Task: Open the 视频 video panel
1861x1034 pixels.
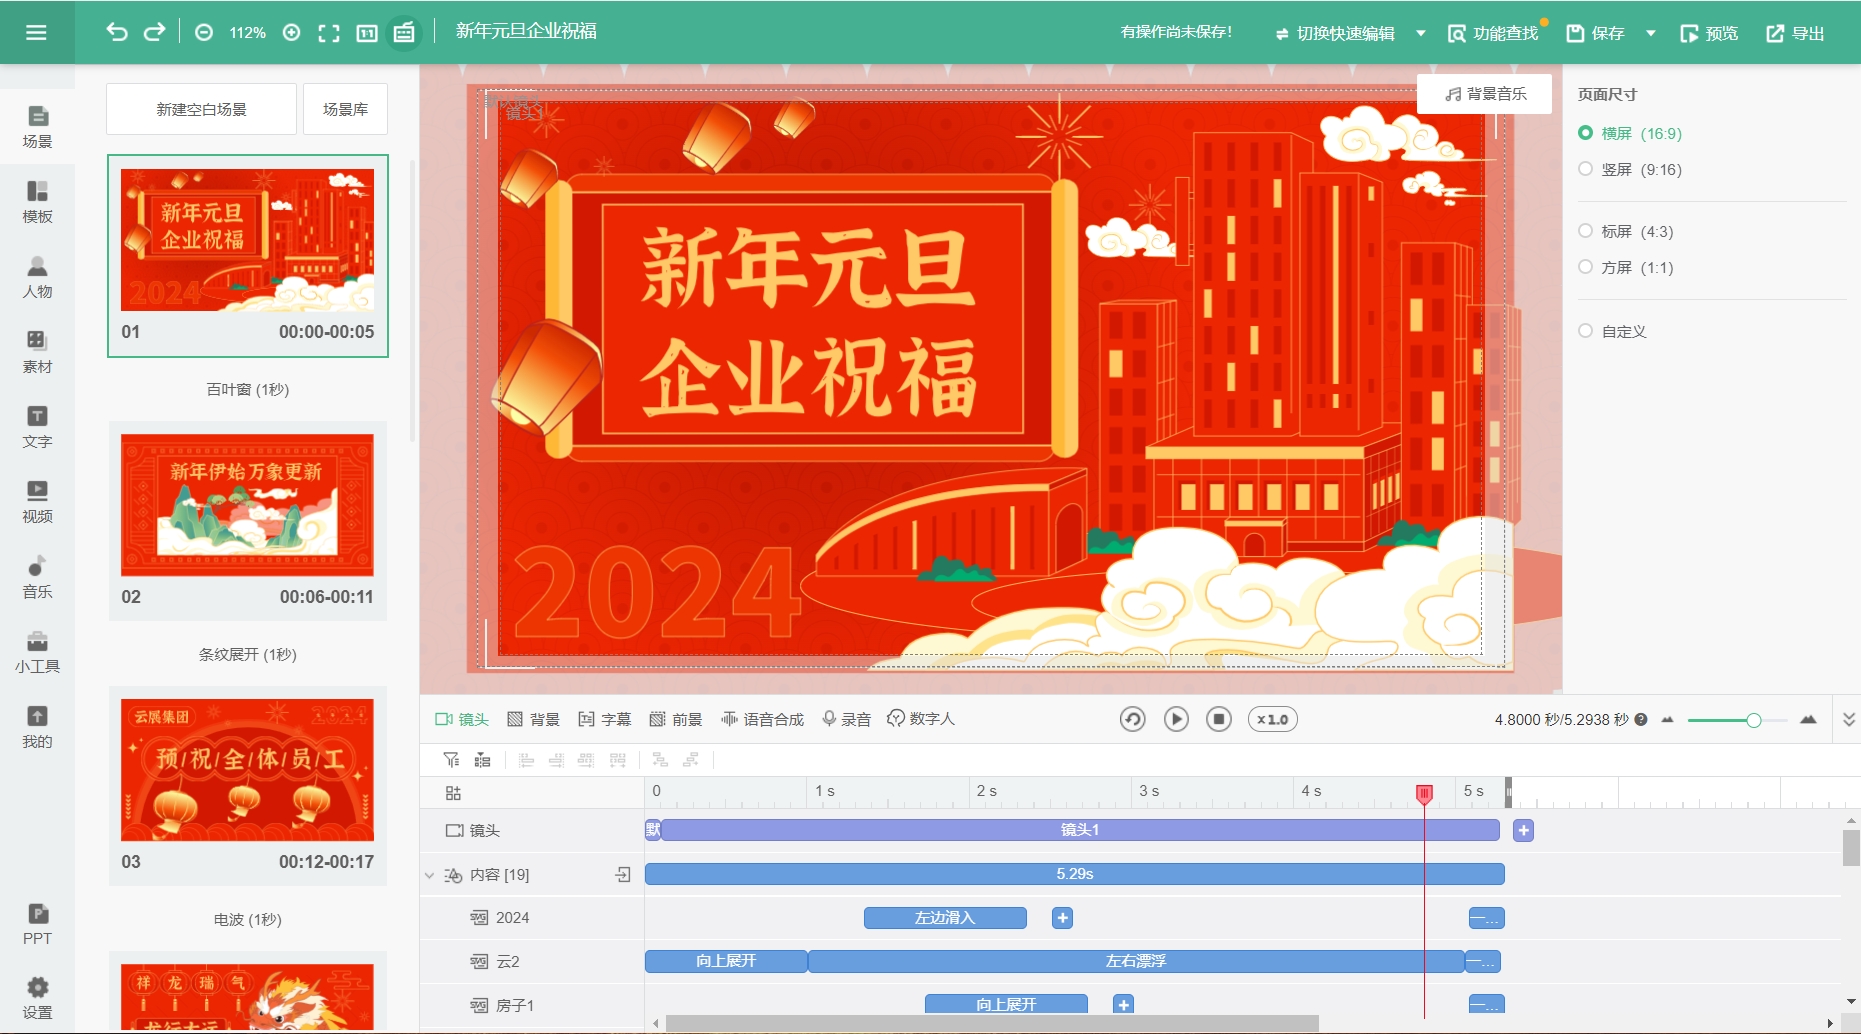Action: 37,502
